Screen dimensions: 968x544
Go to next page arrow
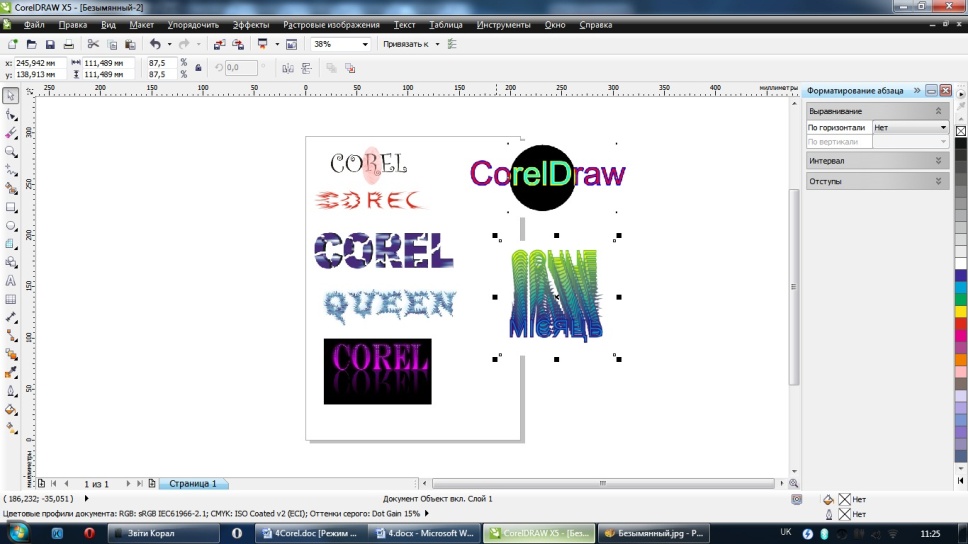pos(128,483)
